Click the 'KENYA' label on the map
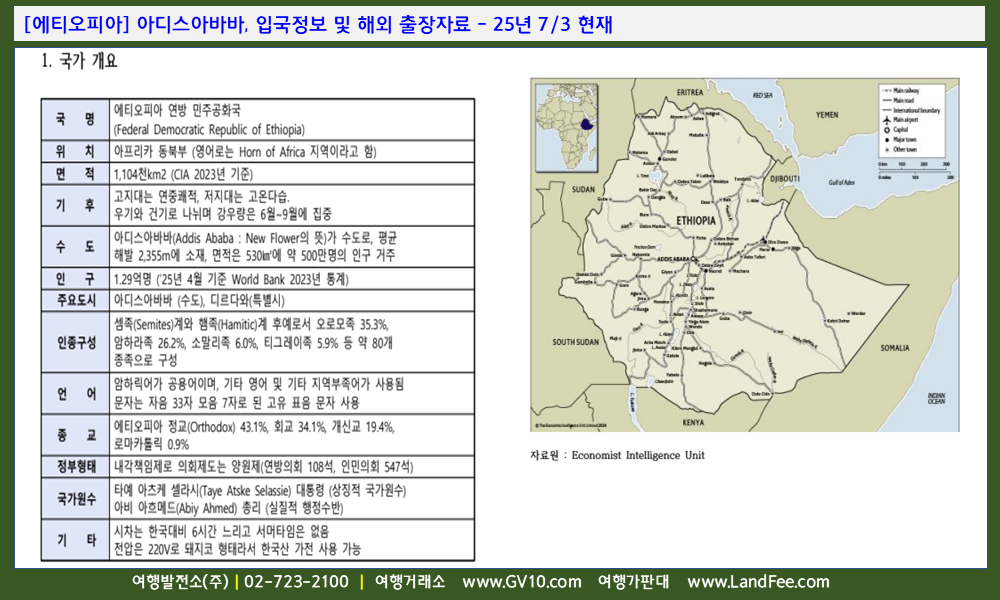The height and width of the screenshot is (600, 1000). [693, 422]
